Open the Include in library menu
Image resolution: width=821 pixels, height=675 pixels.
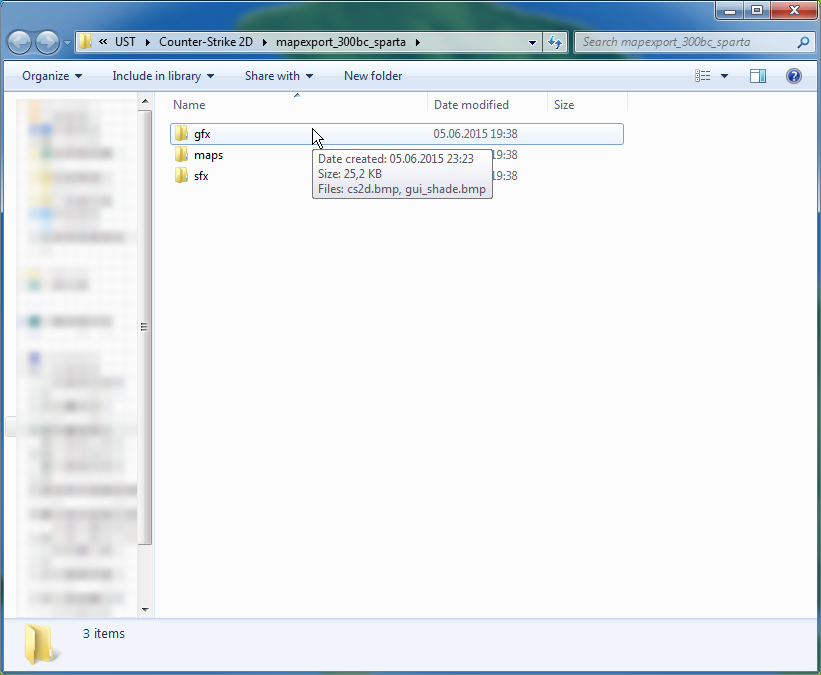(x=163, y=76)
